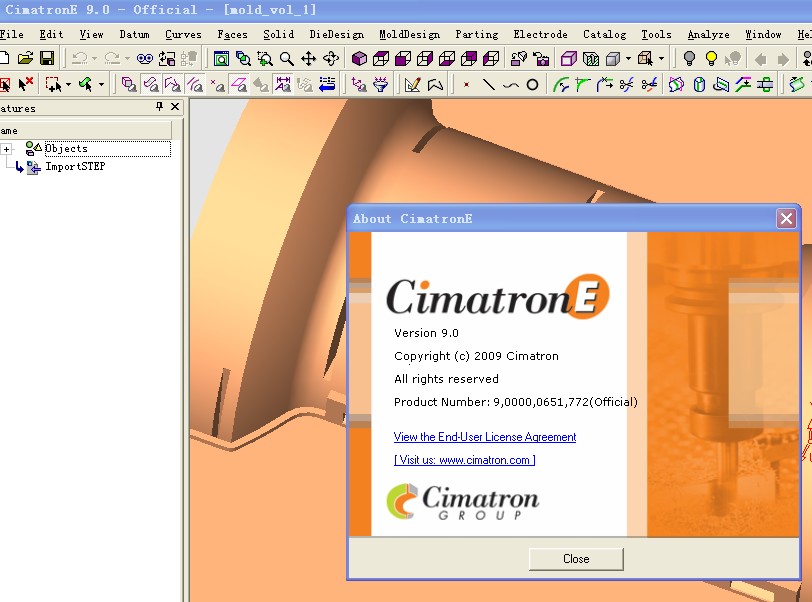Open the Analyze menu
The width and height of the screenshot is (812, 602).
click(708, 35)
